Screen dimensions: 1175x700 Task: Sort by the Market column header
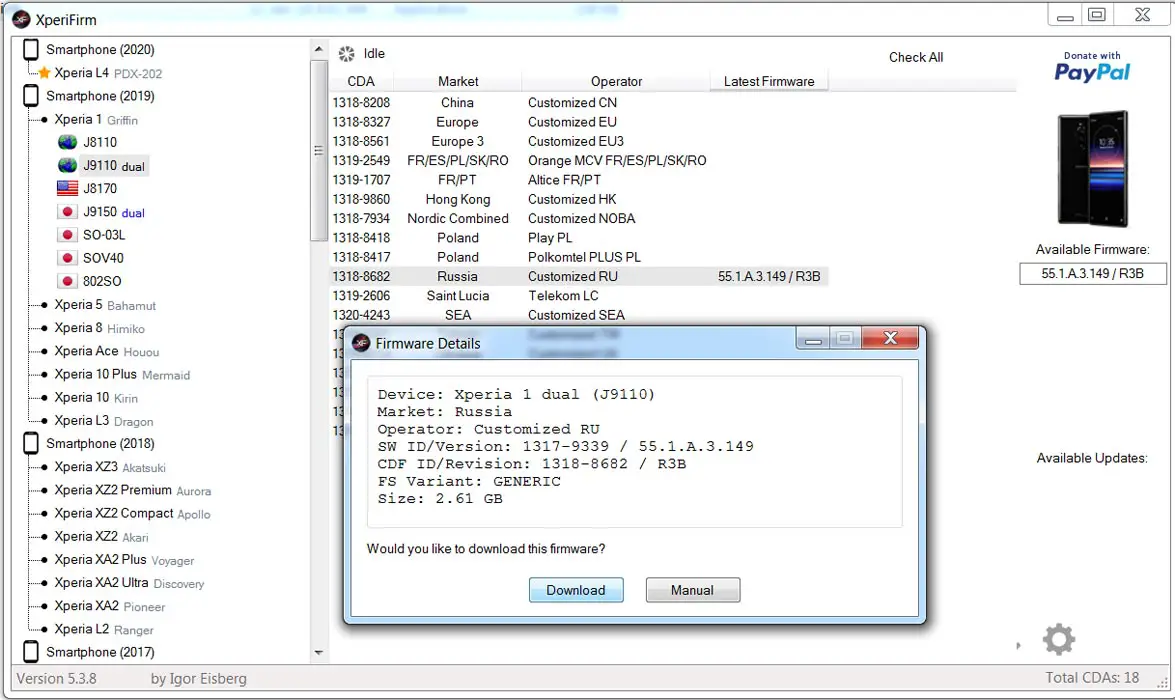click(458, 81)
